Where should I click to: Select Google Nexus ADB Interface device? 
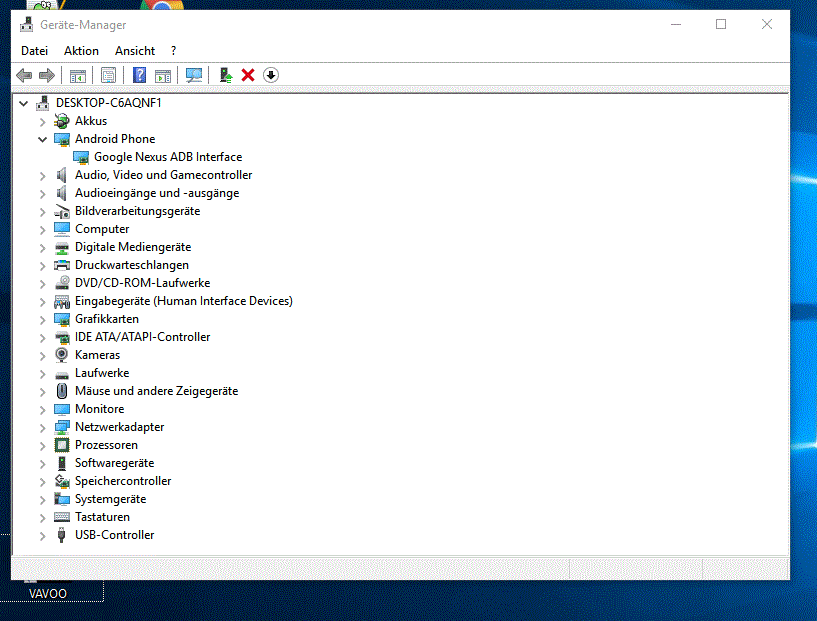click(167, 157)
